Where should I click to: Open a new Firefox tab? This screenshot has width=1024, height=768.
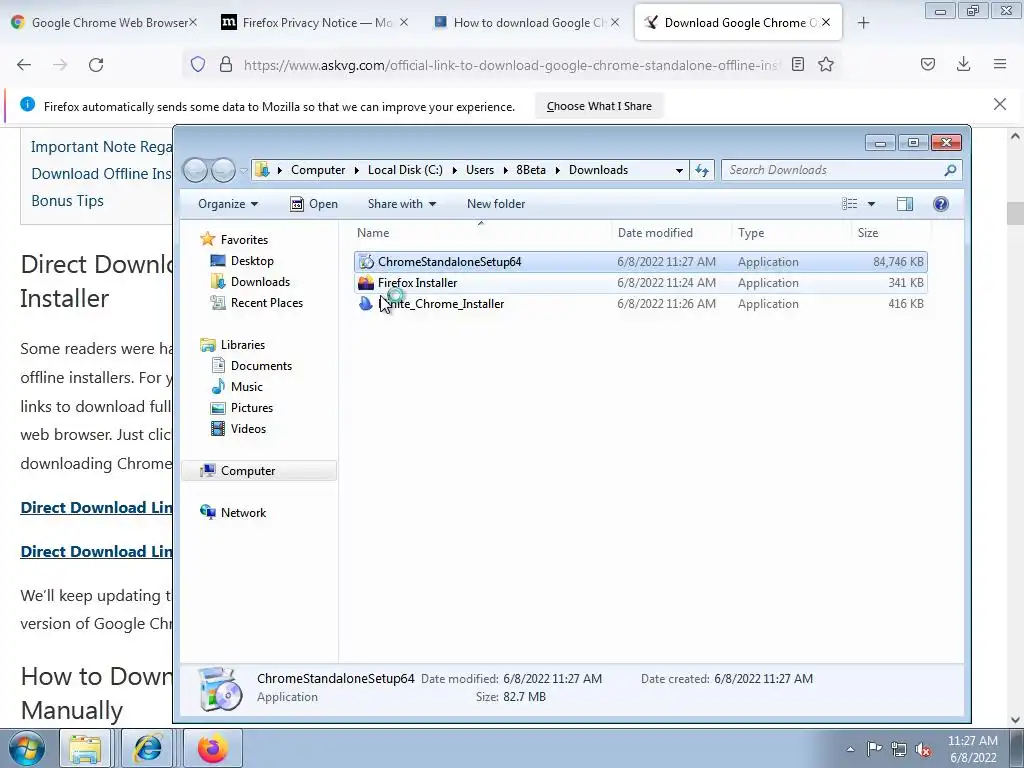(863, 23)
